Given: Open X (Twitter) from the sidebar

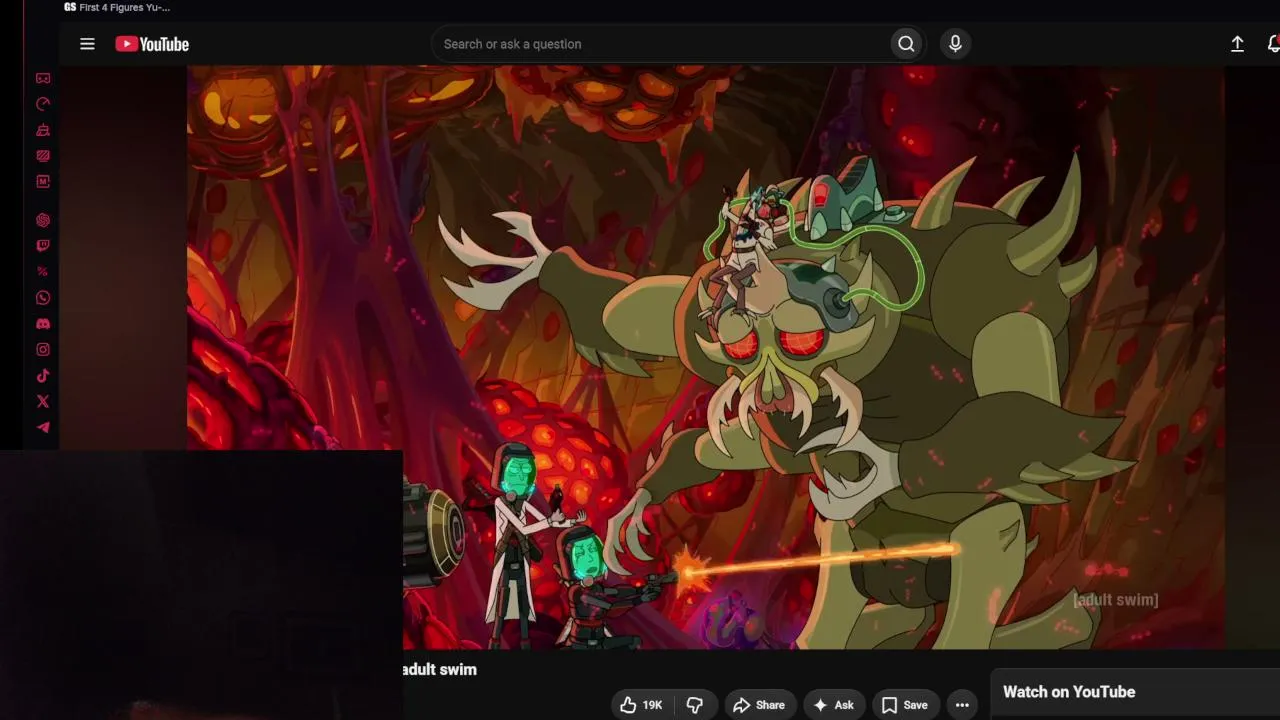Looking at the screenshot, I should pos(43,402).
